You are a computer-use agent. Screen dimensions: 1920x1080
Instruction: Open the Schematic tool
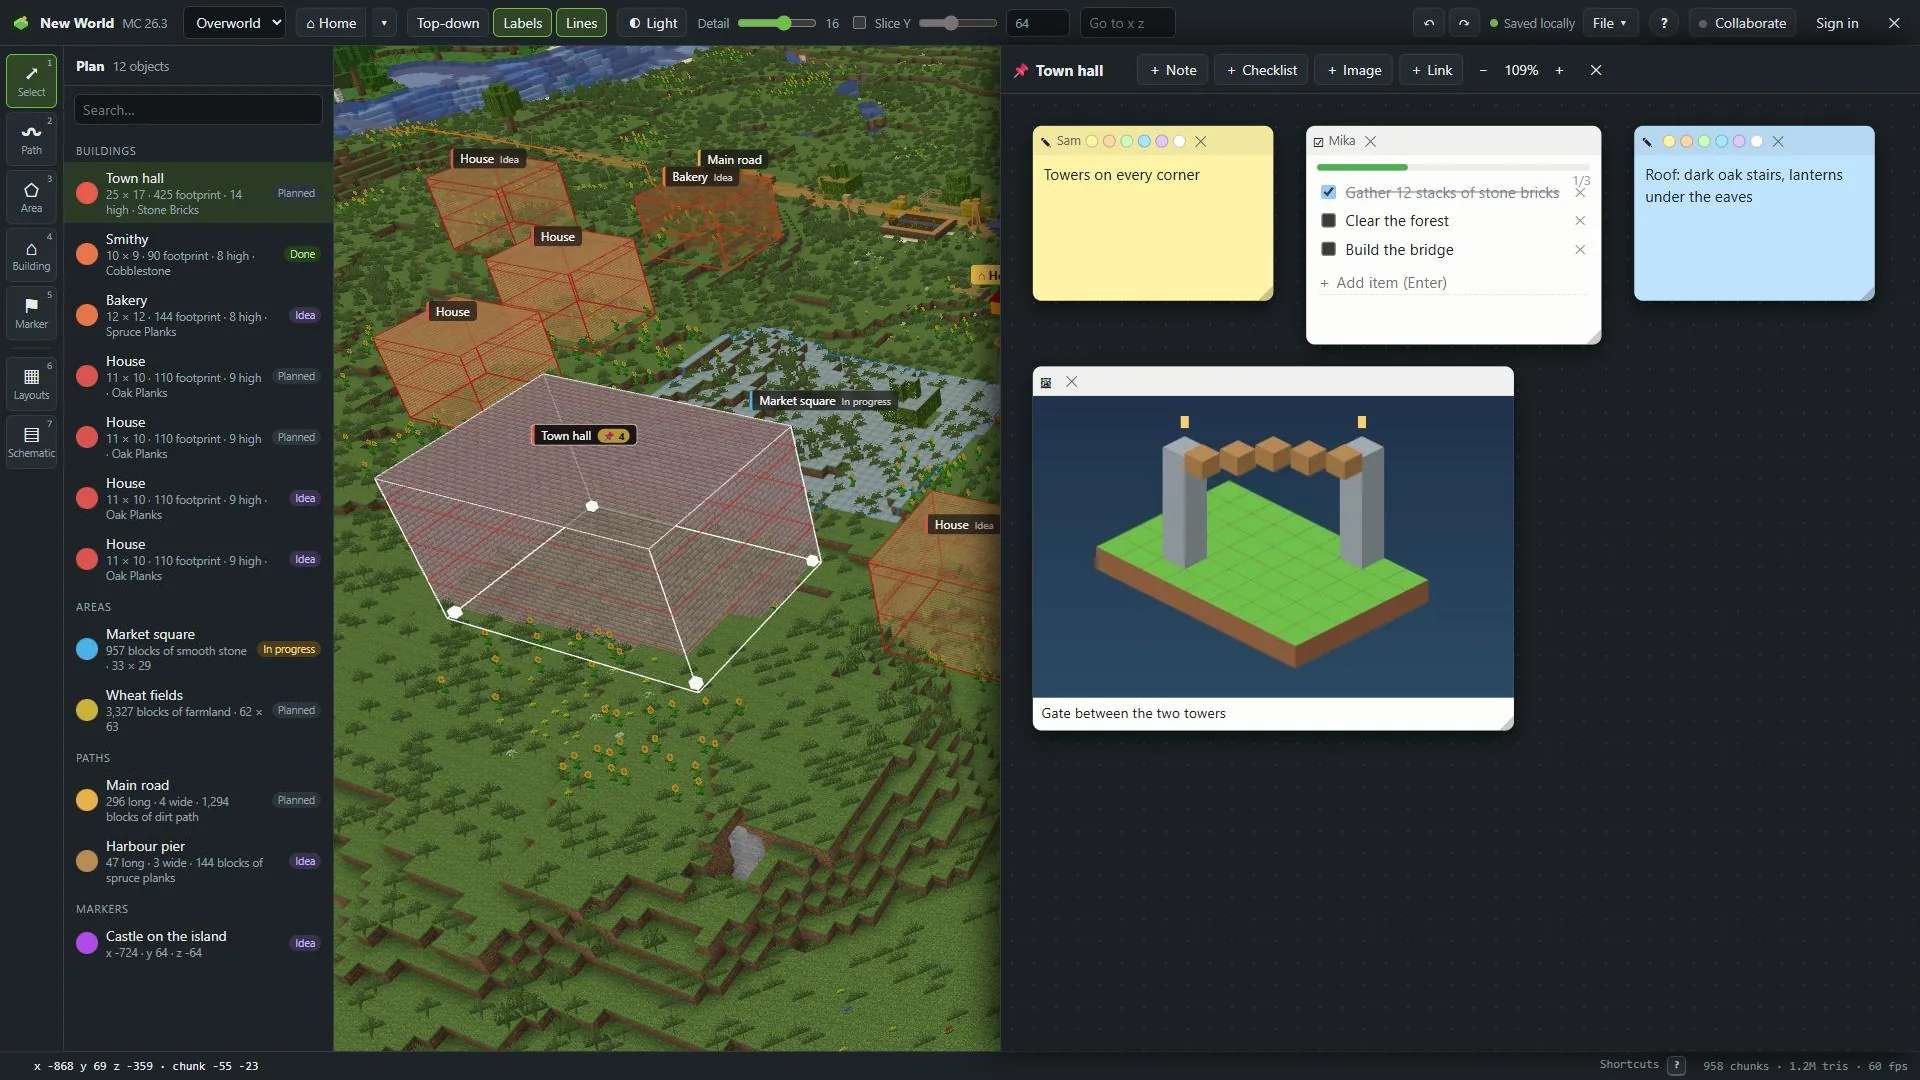coord(31,441)
